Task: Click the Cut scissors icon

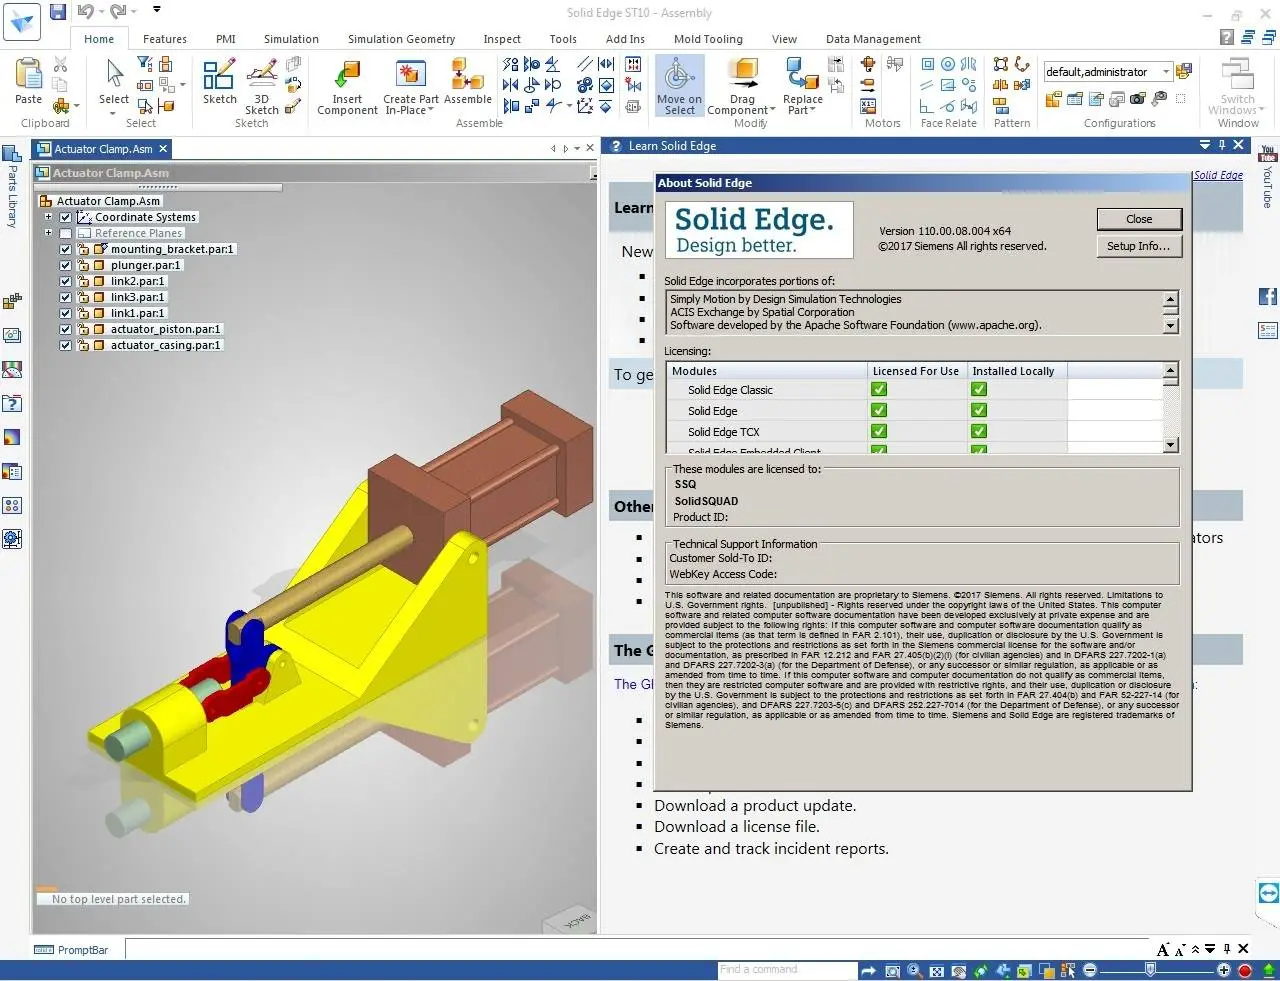Action: (x=60, y=64)
